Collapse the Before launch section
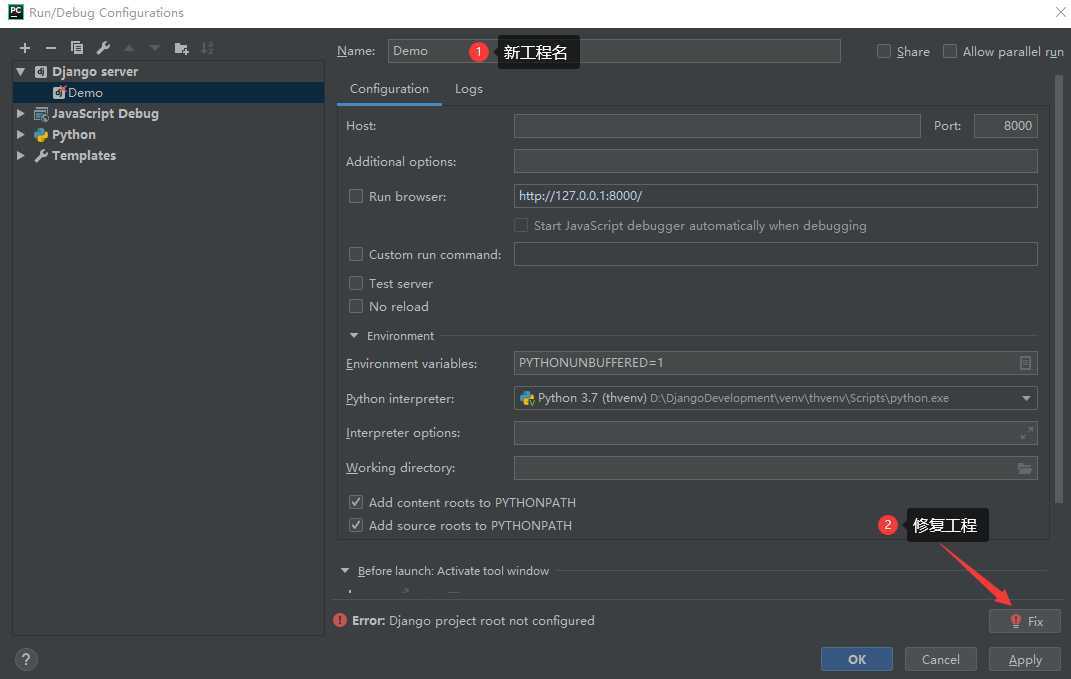Viewport: 1071px width, 679px height. tap(345, 570)
